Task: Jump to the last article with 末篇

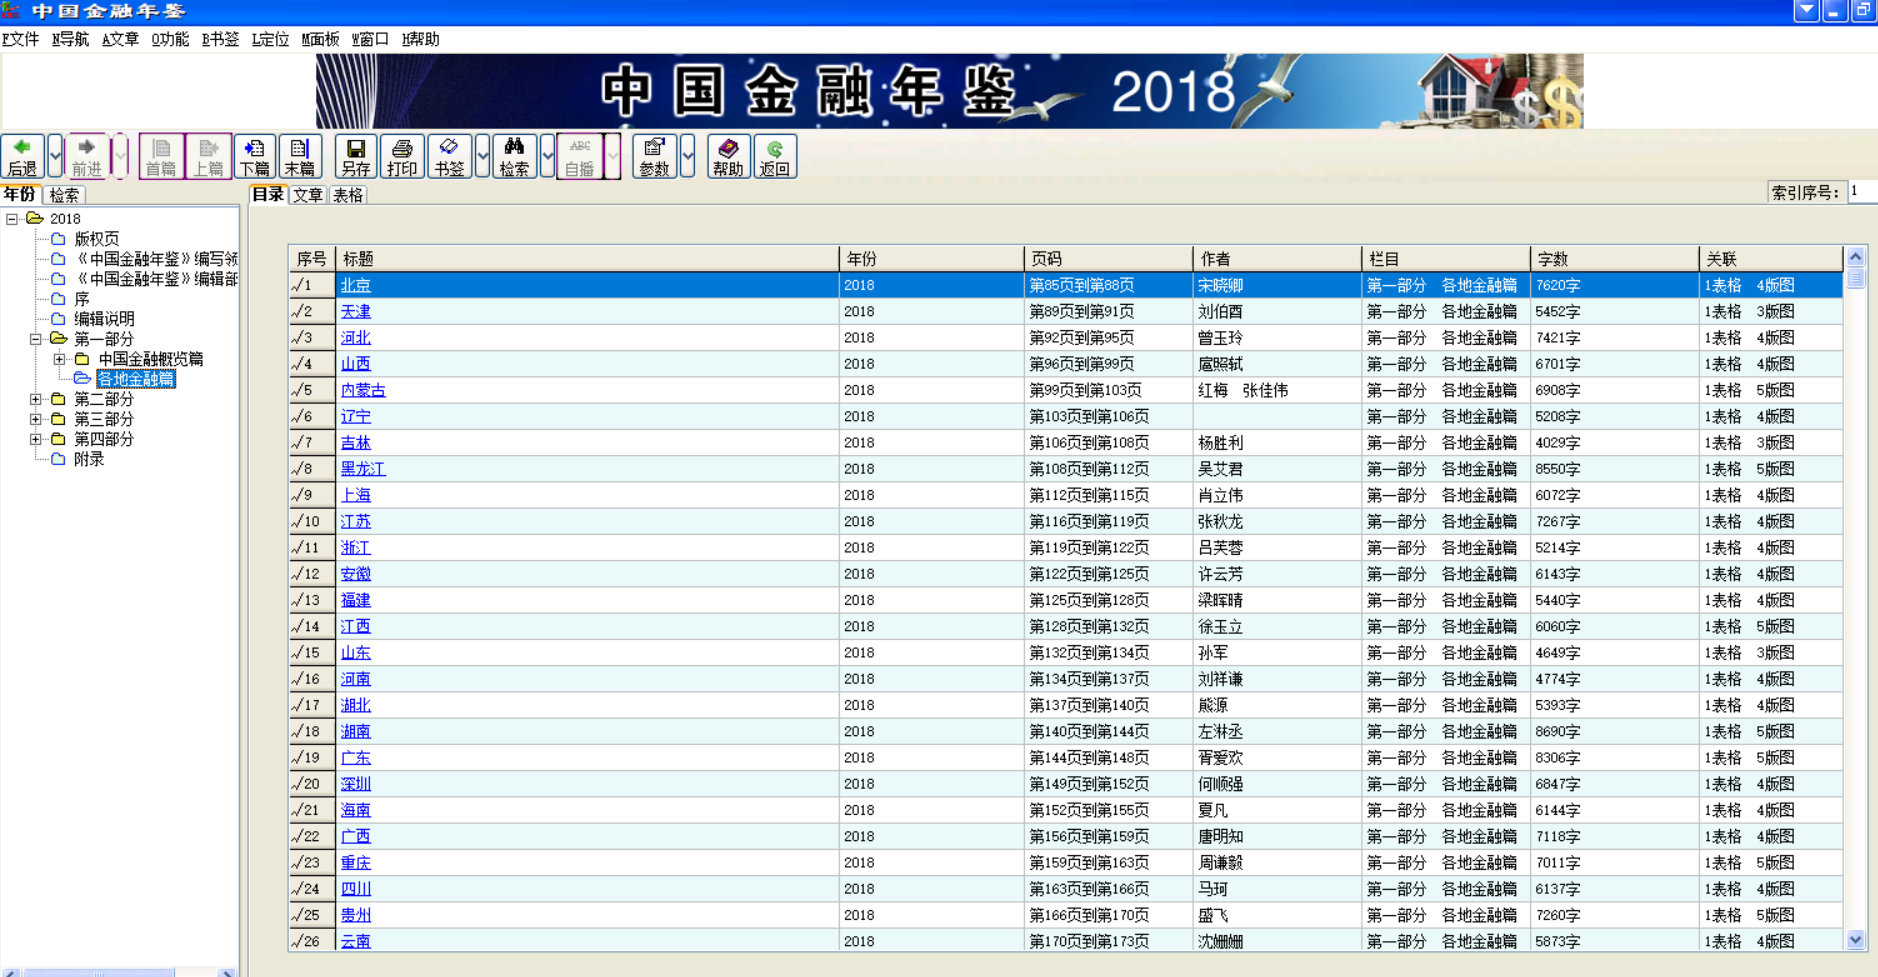Action: 299,156
